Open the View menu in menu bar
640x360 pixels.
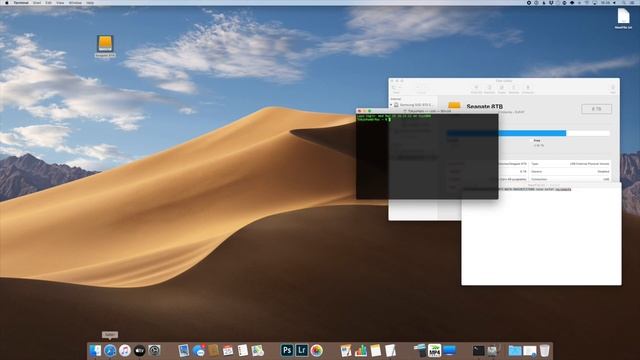tap(60, 3)
